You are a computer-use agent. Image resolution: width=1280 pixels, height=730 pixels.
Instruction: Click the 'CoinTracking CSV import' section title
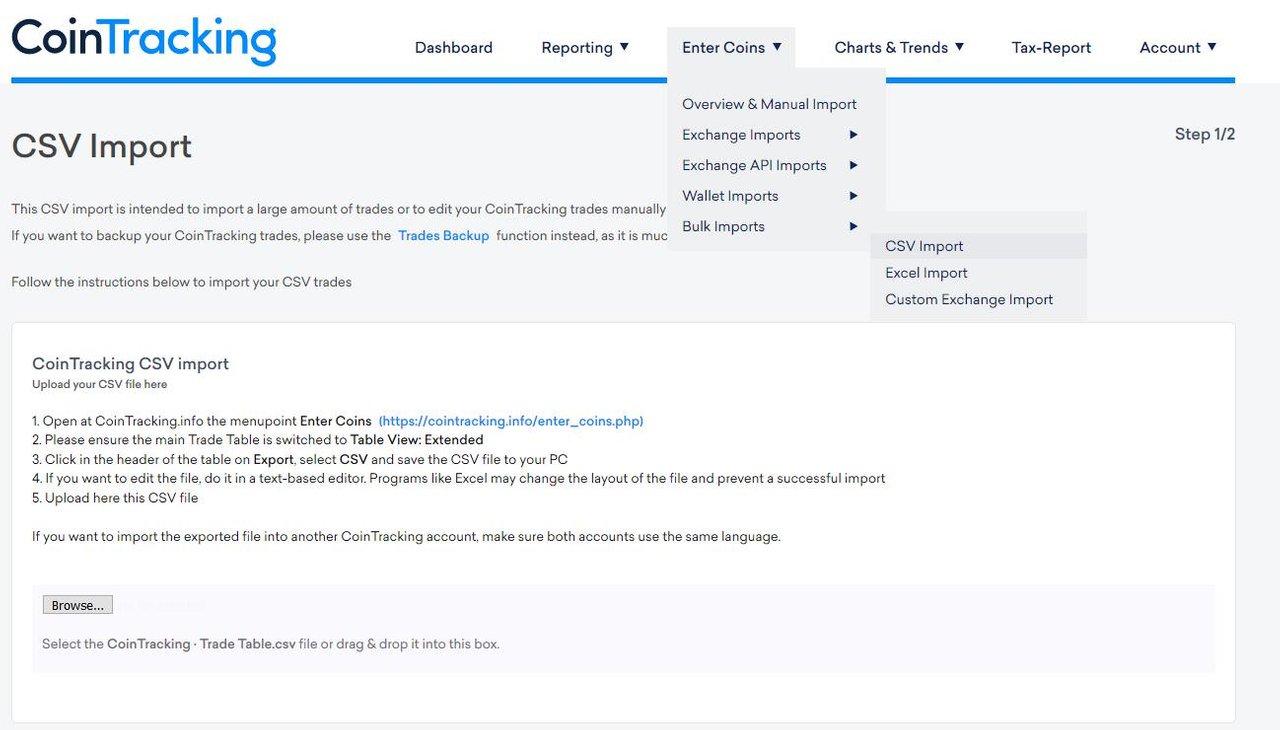click(x=130, y=364)
